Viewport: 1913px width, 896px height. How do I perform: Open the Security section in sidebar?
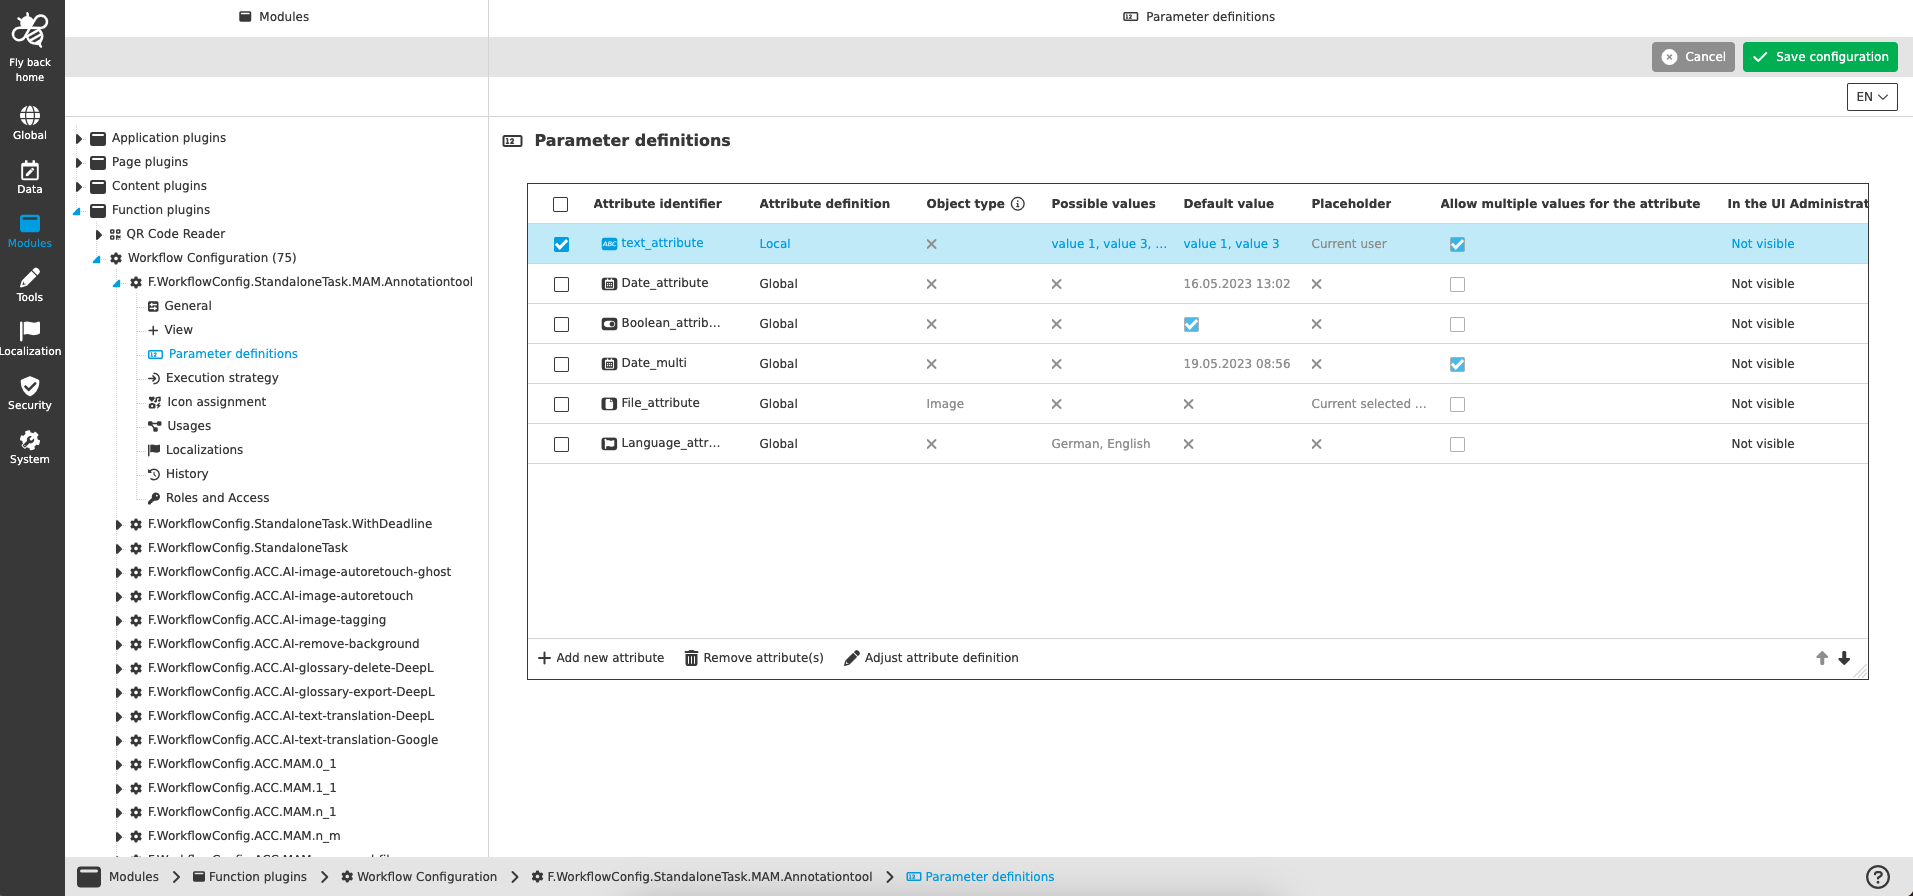click(x=30, y=394)
